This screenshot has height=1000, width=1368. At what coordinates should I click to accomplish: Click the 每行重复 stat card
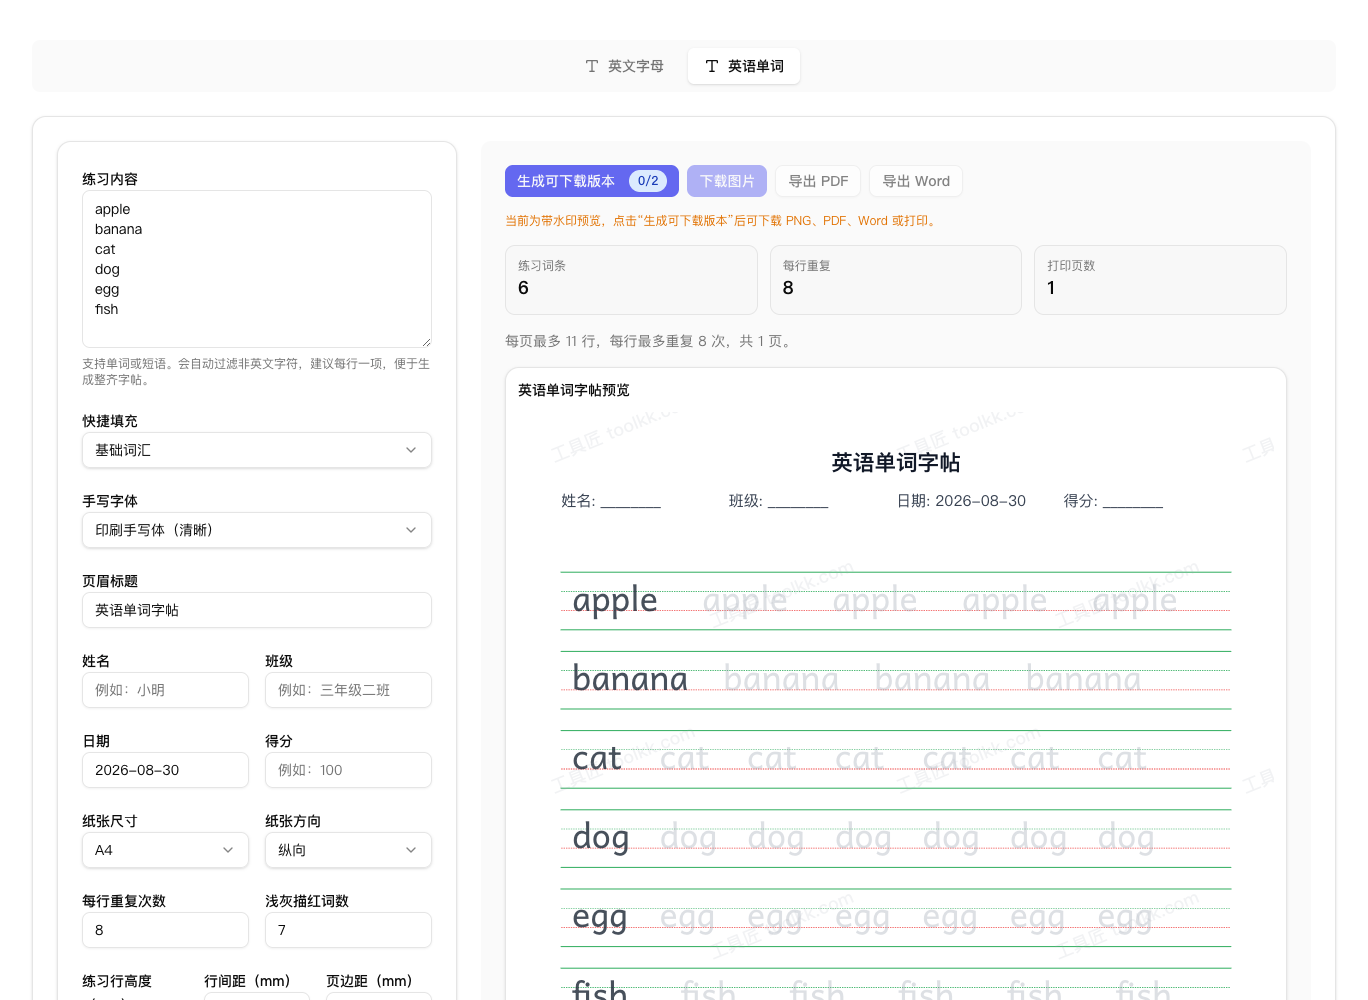(x=896, y=280)
